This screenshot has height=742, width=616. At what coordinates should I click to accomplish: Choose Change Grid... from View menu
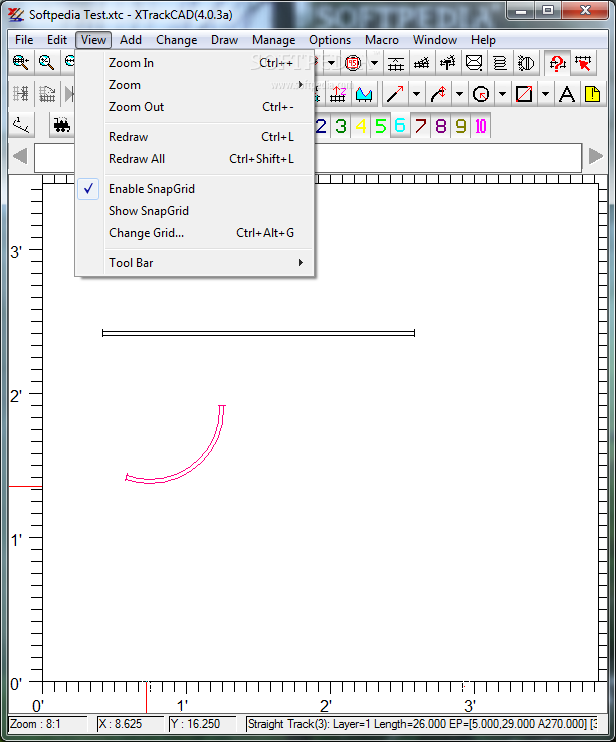(x=195, y=232)
